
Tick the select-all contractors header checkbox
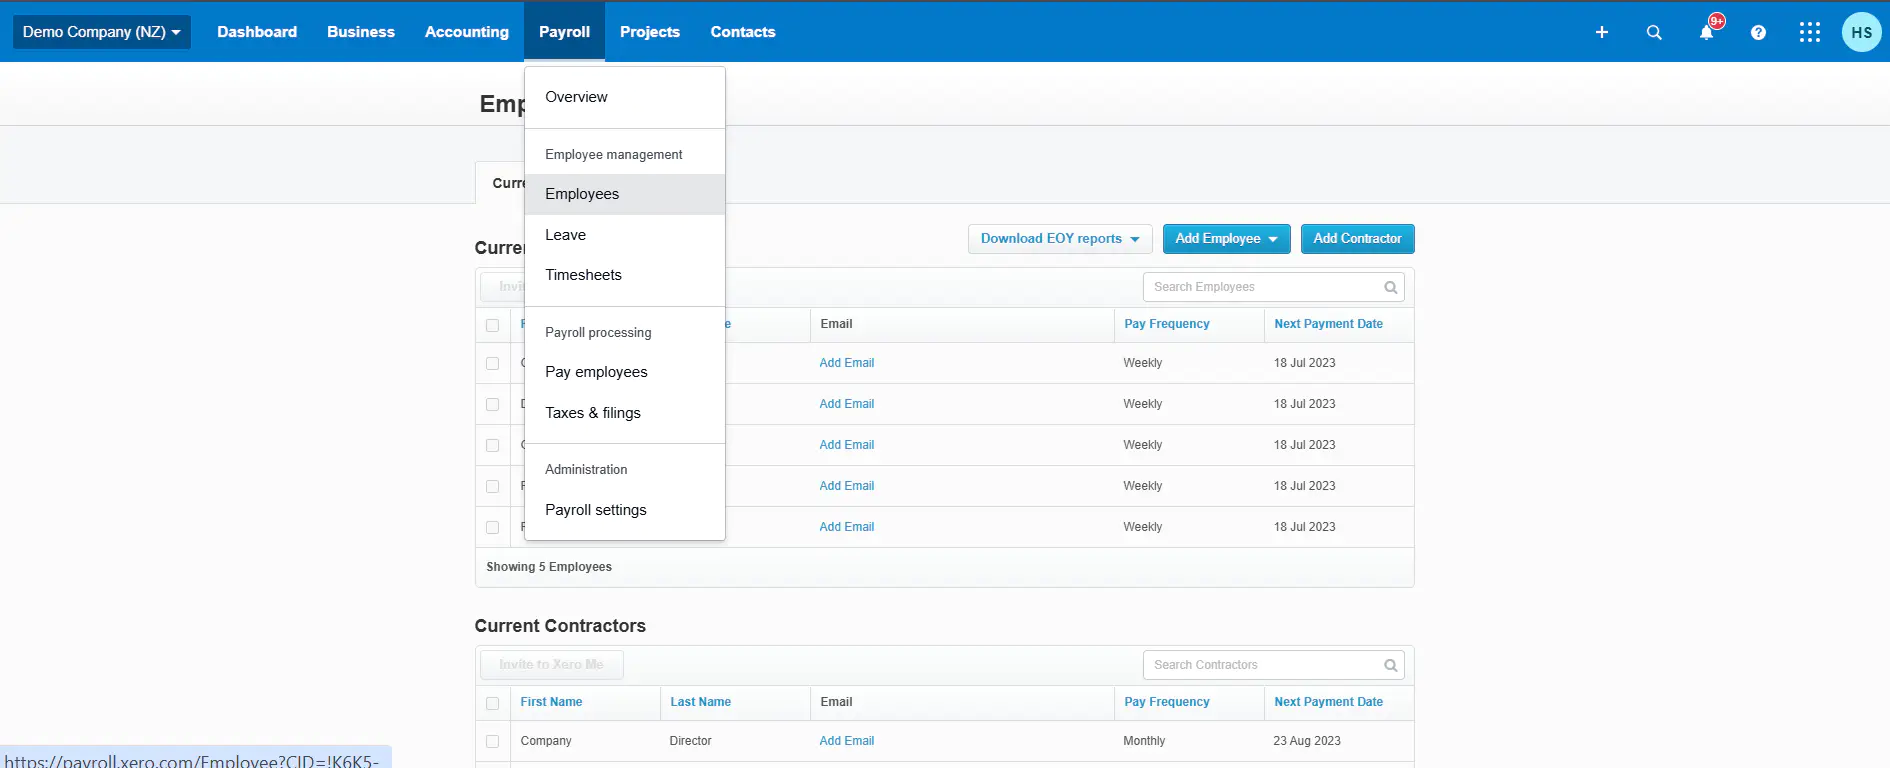click(492, 703)
